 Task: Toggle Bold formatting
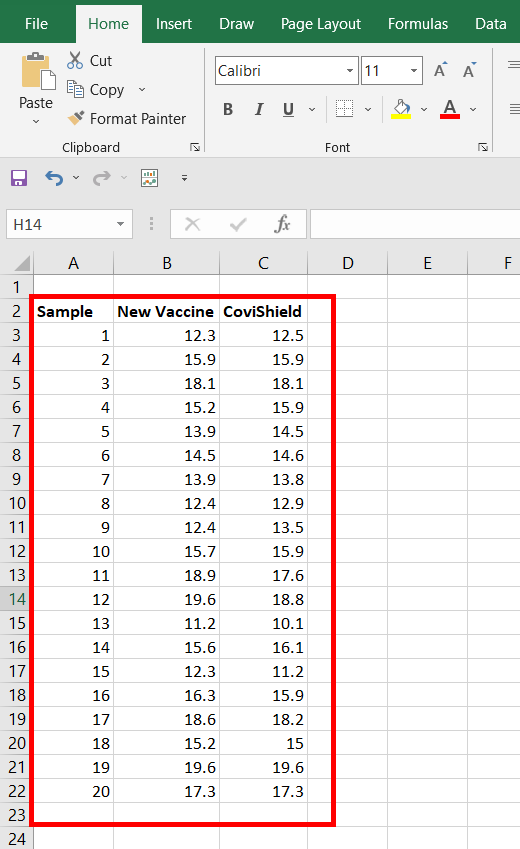[228, 109]
